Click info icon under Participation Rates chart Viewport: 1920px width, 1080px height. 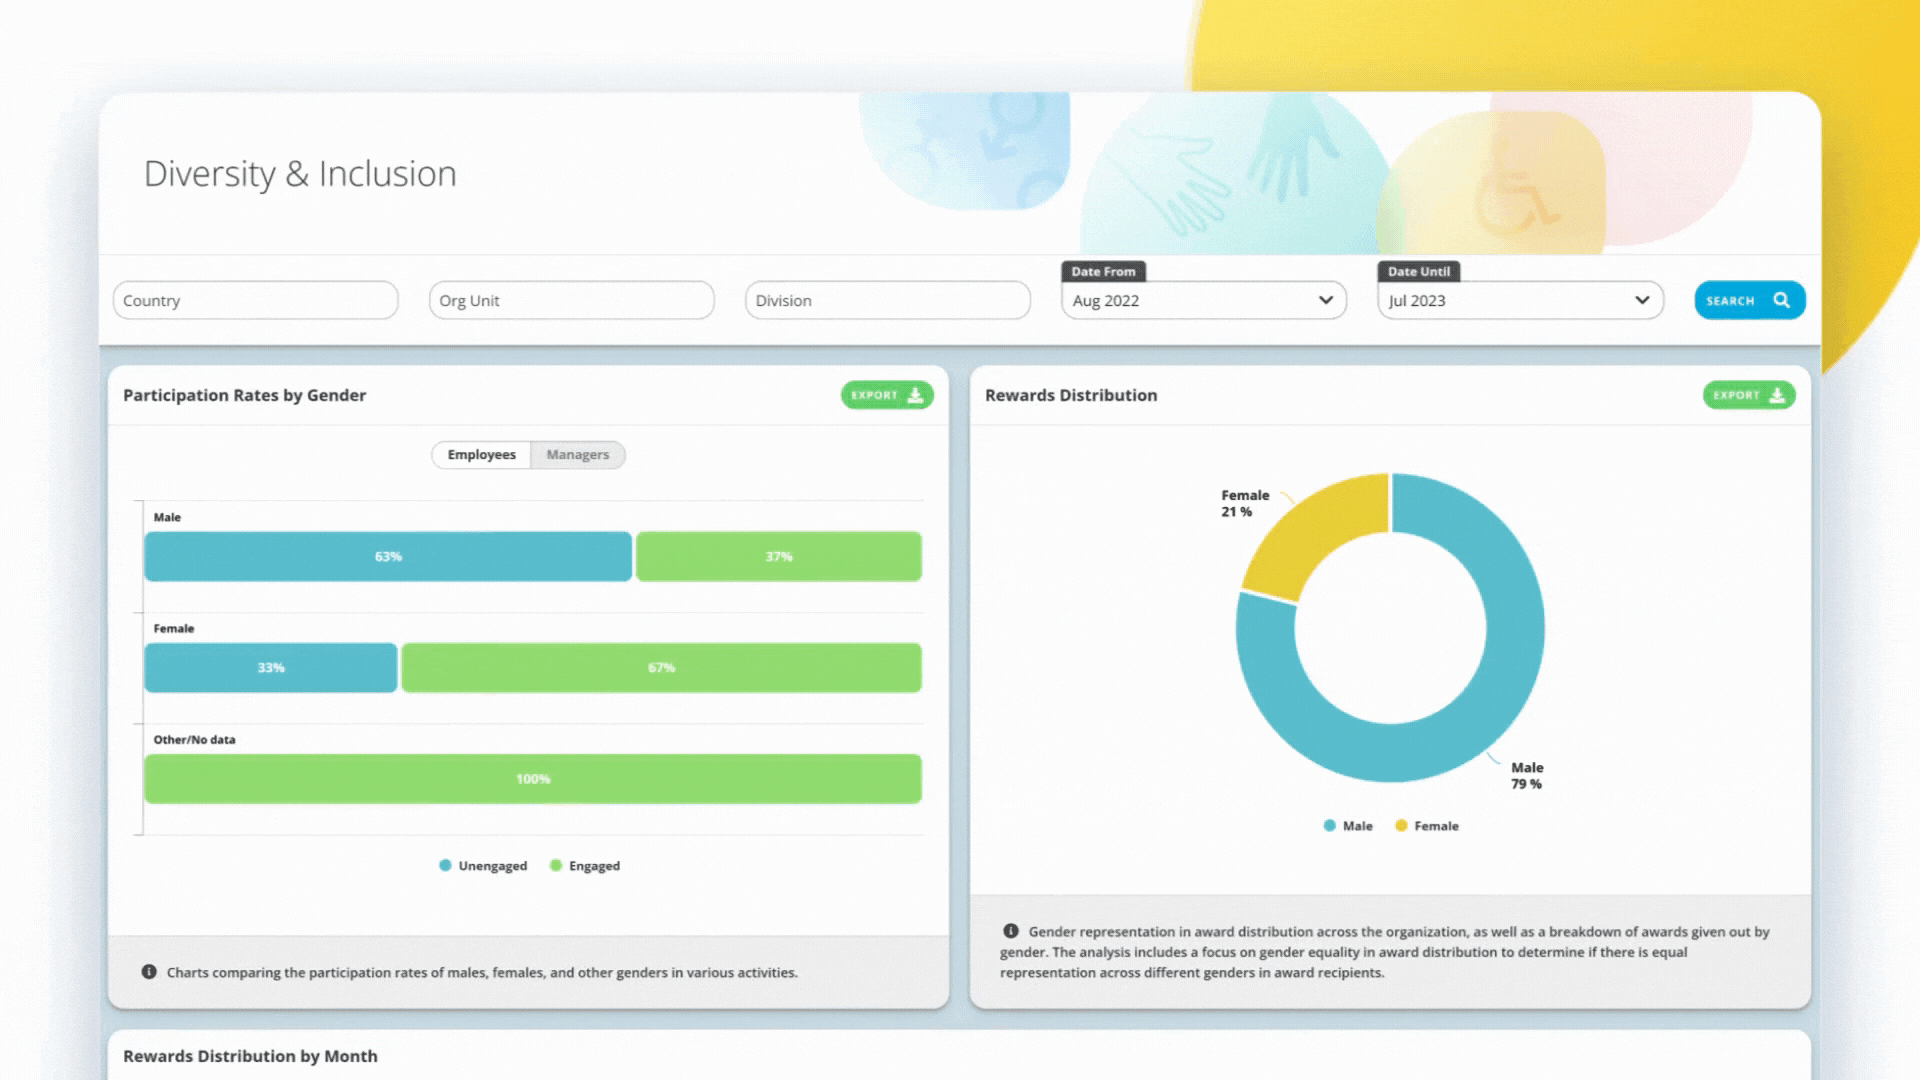pos(149,972)
